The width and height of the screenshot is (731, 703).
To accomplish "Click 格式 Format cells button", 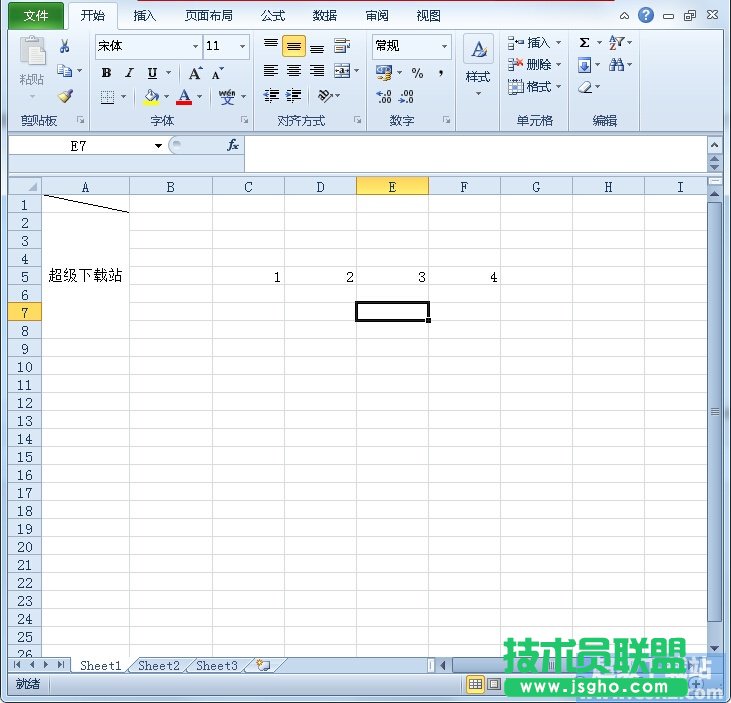I will 534,87.
